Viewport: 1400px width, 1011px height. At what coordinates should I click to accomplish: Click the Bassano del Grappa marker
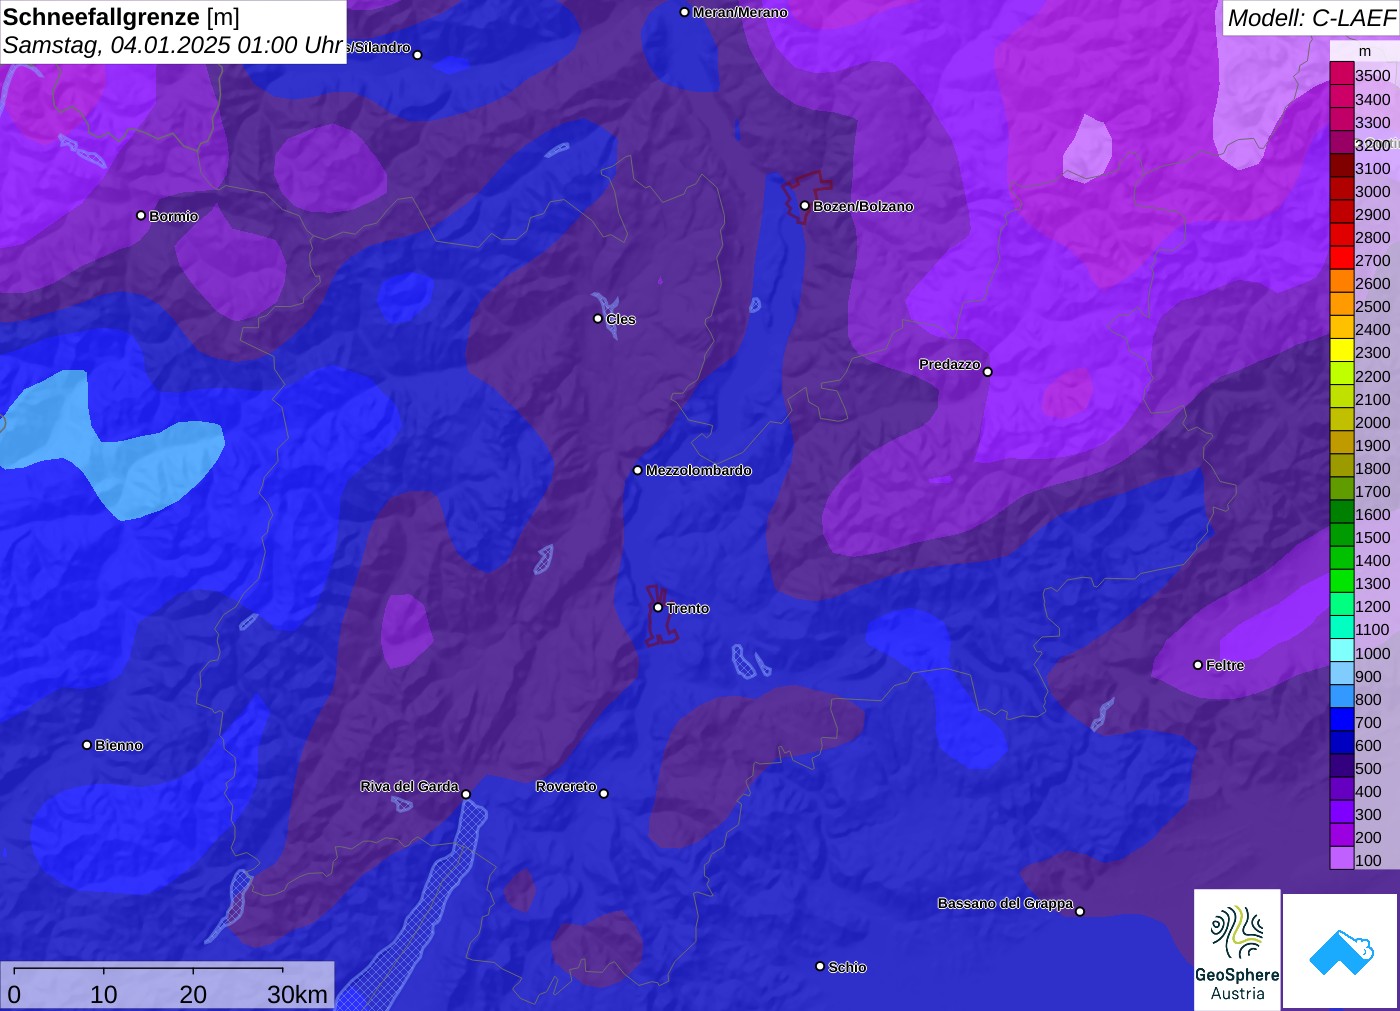click(x=1080, y=911)
